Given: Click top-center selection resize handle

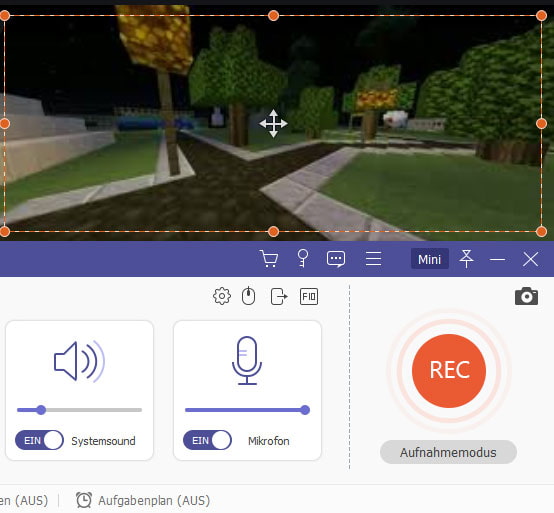Looking at the screenshot, I should (273, 16).
